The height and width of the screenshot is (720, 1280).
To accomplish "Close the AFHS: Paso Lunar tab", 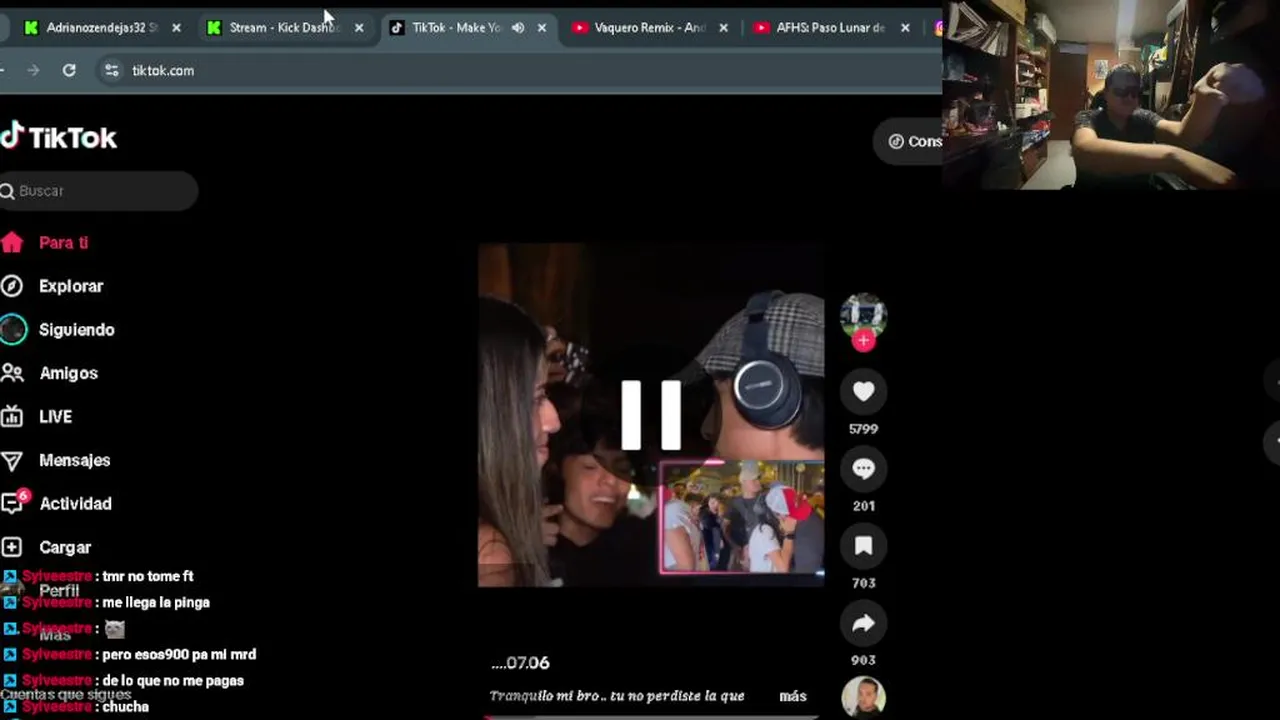I will [905, 28].
